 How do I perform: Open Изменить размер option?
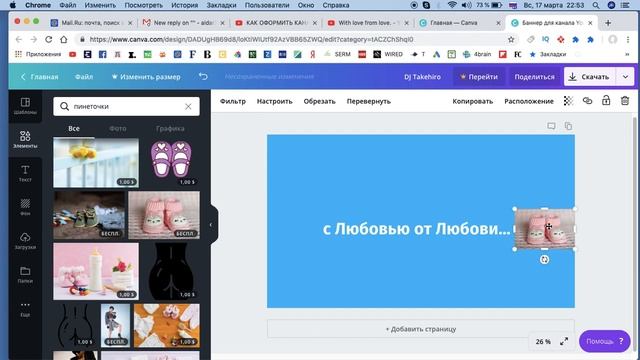[146, 77]
